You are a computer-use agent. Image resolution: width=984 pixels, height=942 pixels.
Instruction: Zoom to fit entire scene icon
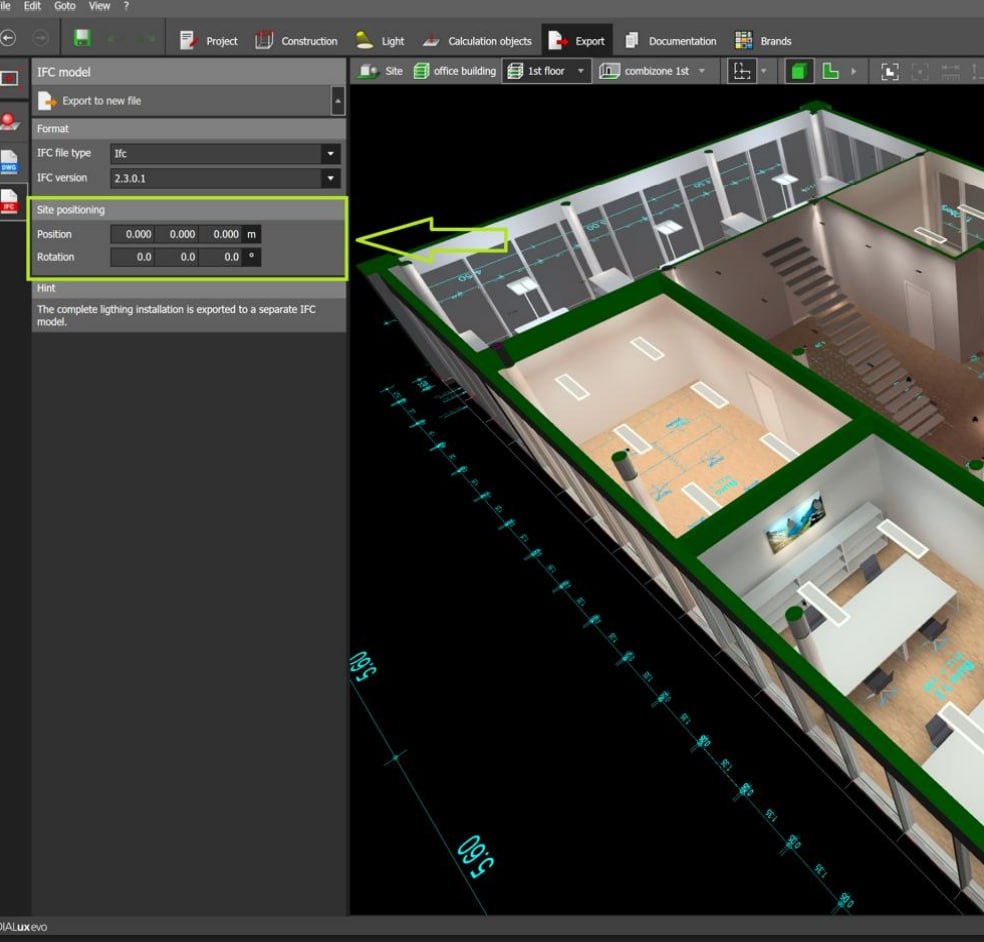click(890, 72)
